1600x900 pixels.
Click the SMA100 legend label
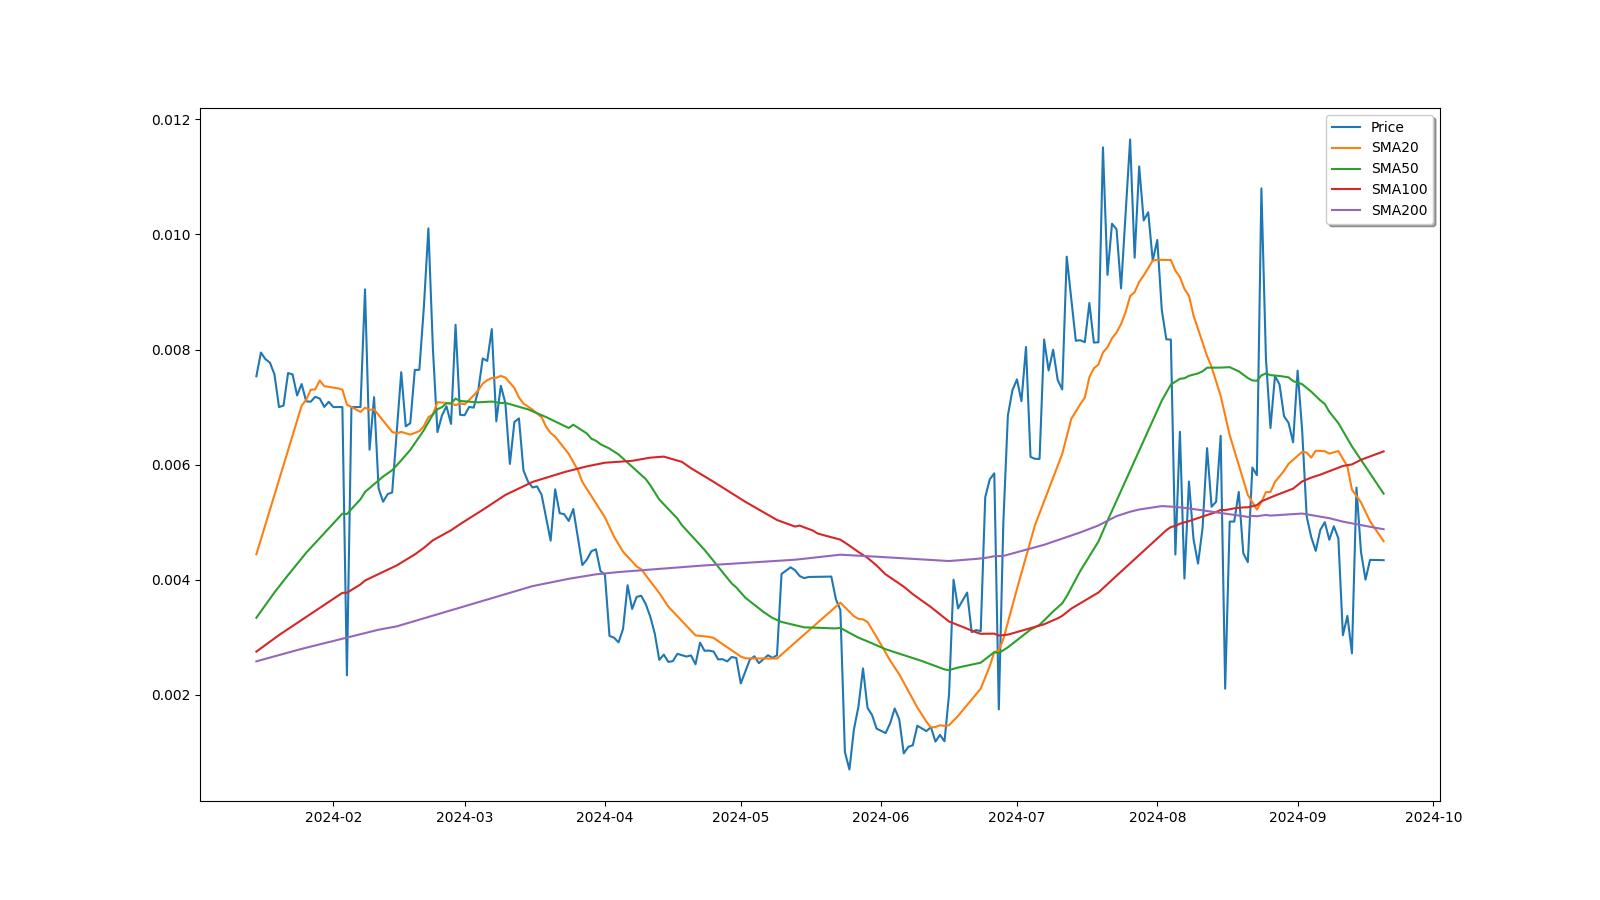(1399, 190)
